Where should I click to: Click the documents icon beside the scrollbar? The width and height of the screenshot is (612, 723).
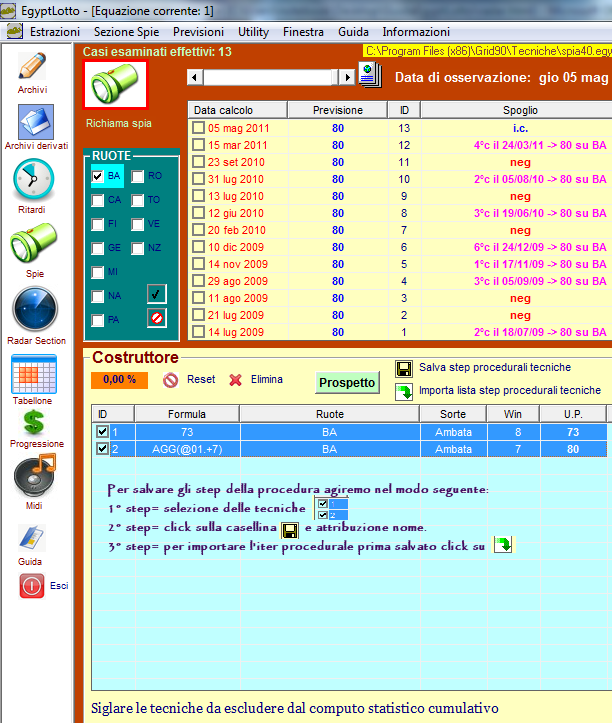[370, 76]
